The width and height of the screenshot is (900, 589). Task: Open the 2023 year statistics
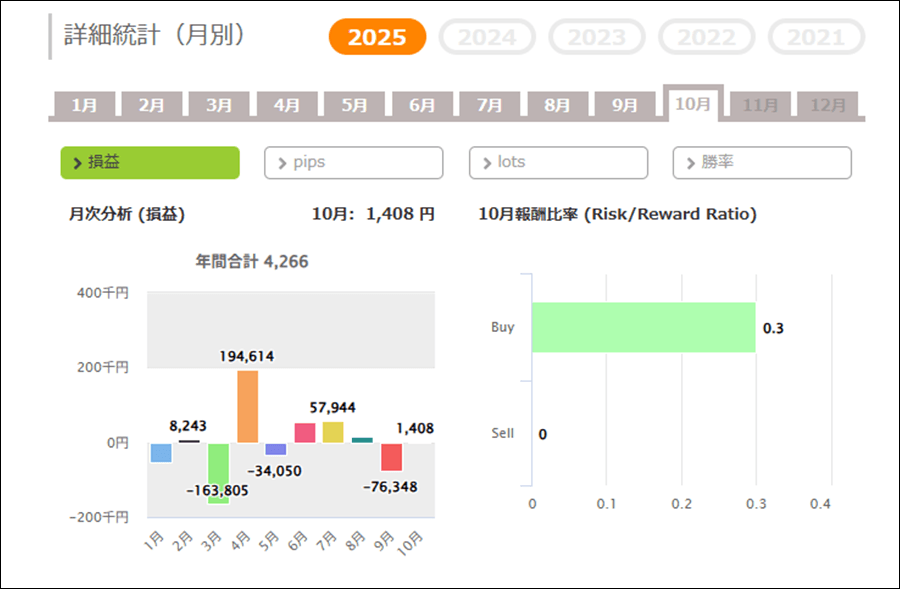(x=597, y=37)
